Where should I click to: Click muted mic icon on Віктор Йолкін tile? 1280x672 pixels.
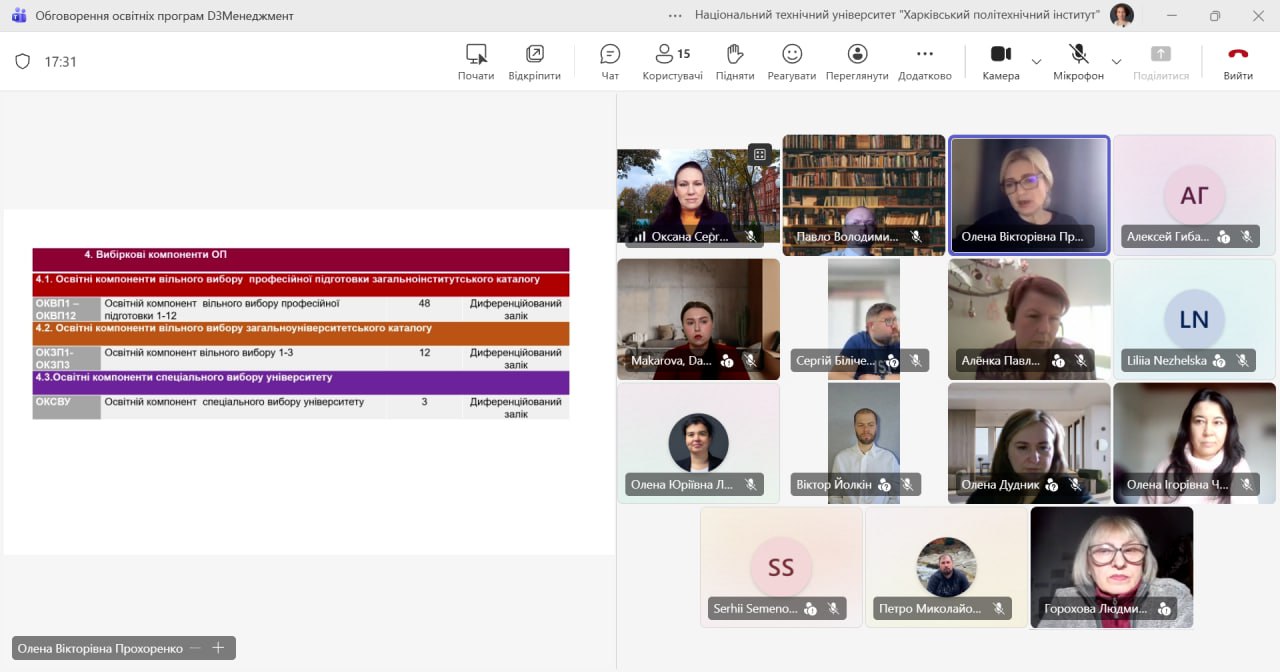[x=907, y=485]
